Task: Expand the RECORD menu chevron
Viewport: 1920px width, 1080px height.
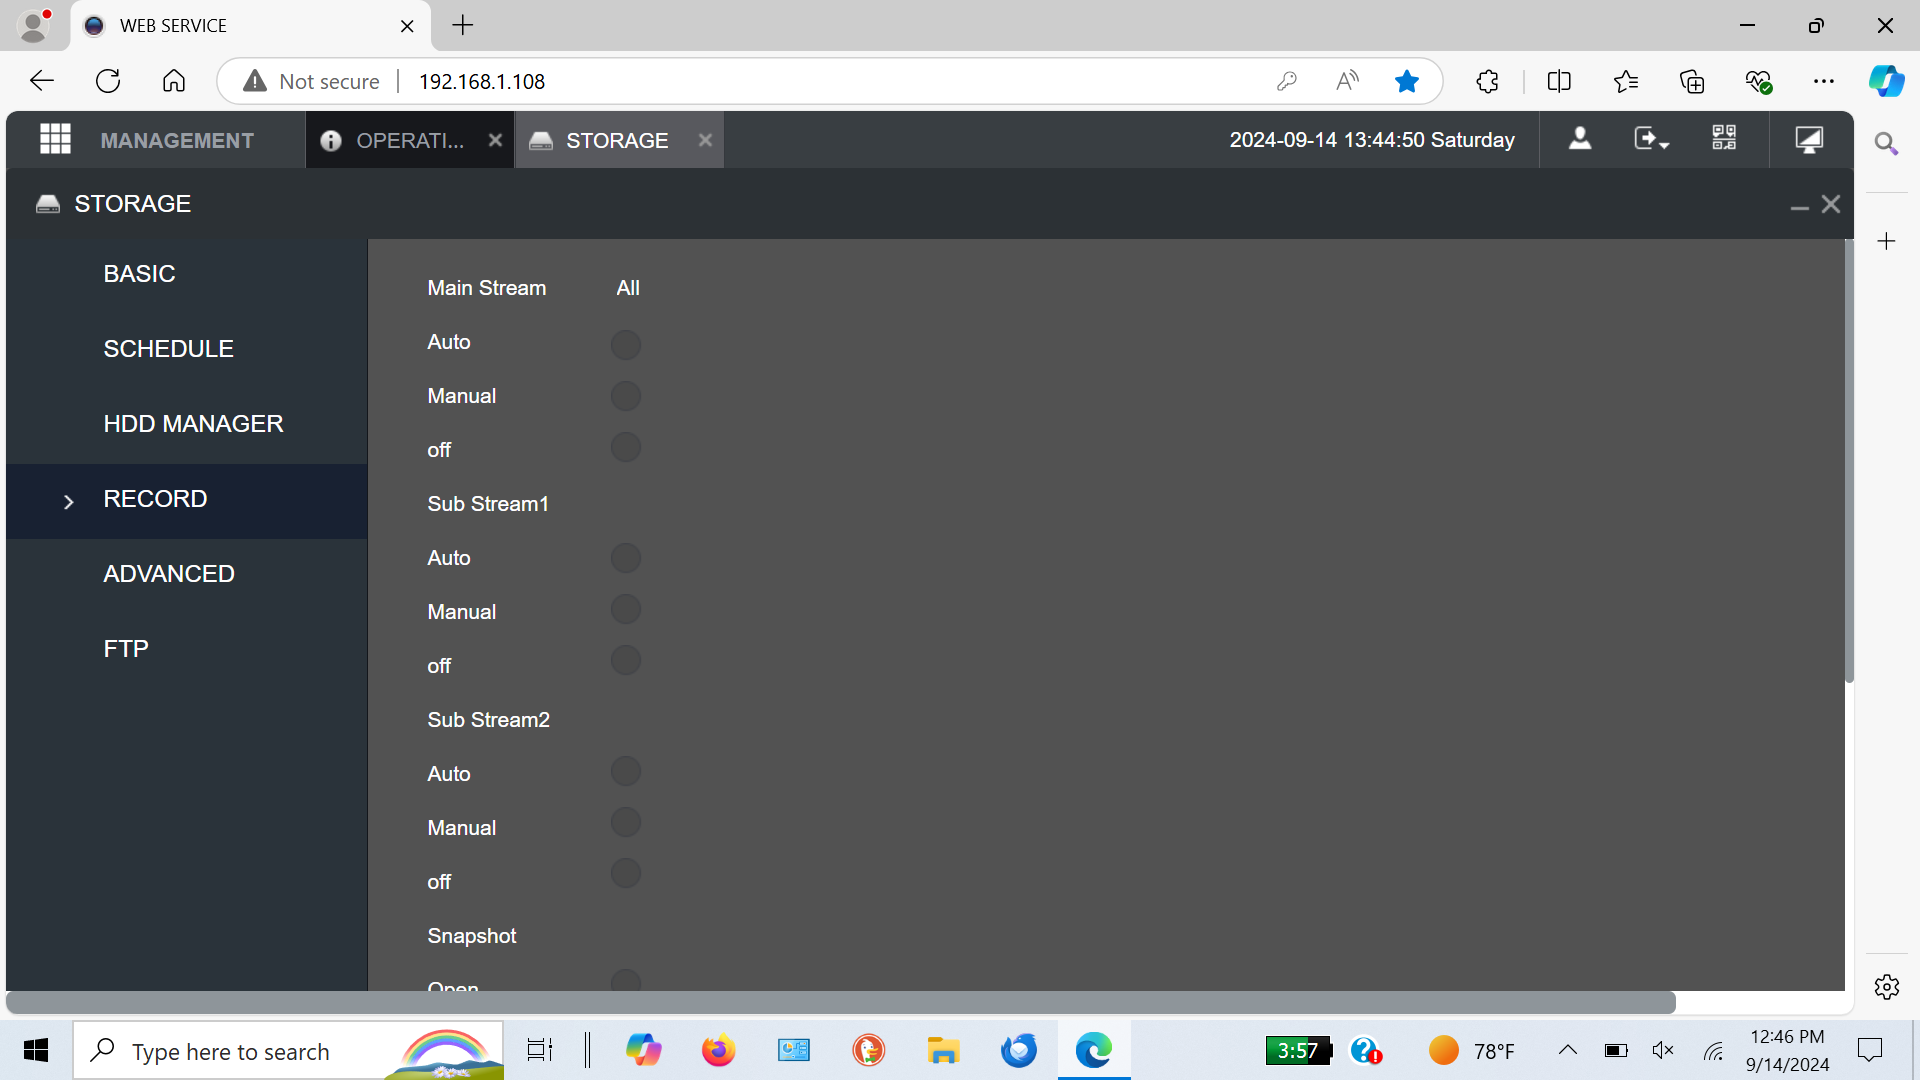Action: tap(69, 501)
